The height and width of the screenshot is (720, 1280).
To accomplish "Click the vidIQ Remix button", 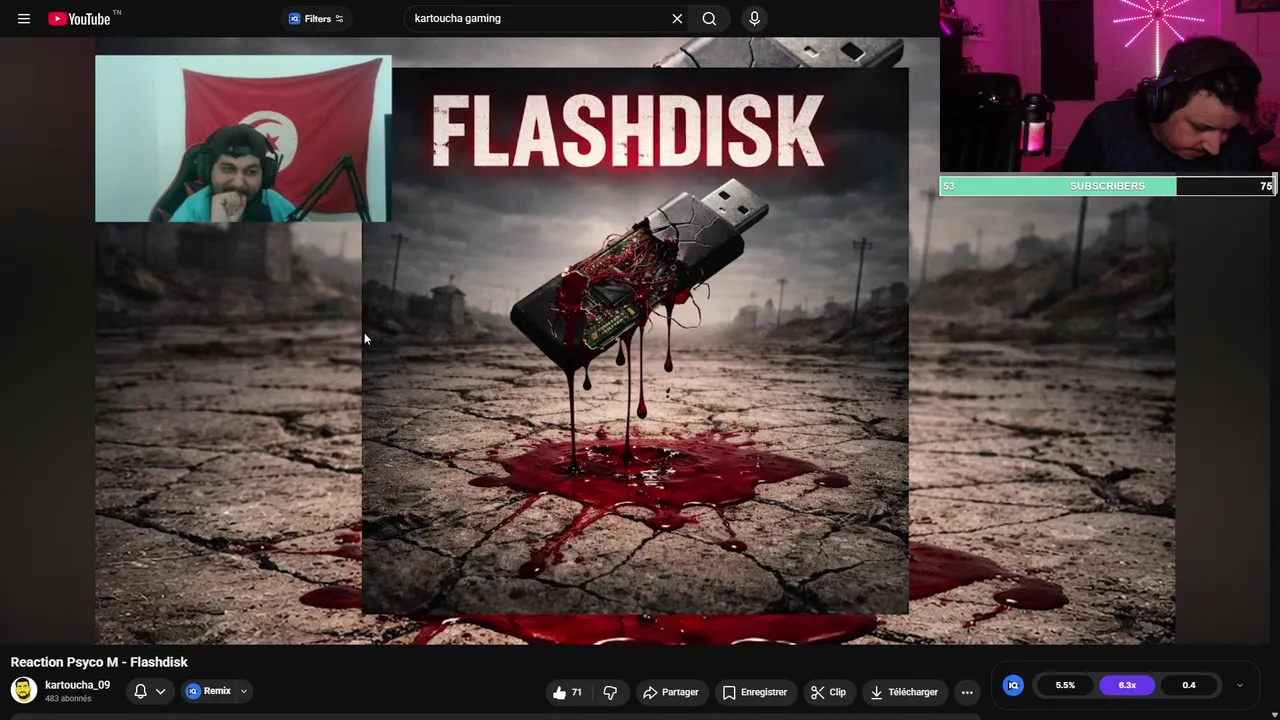I will click(208, 691).
